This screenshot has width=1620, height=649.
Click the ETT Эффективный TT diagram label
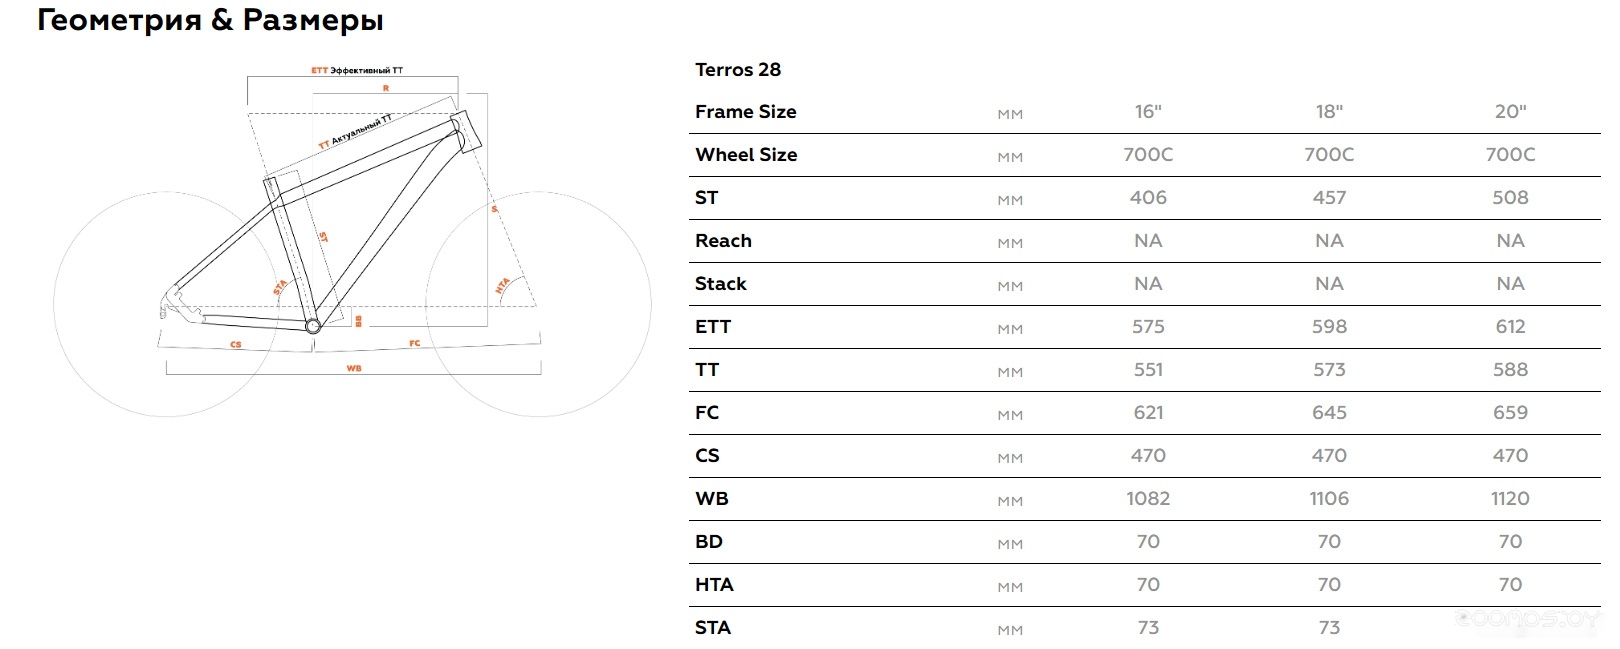357,71
